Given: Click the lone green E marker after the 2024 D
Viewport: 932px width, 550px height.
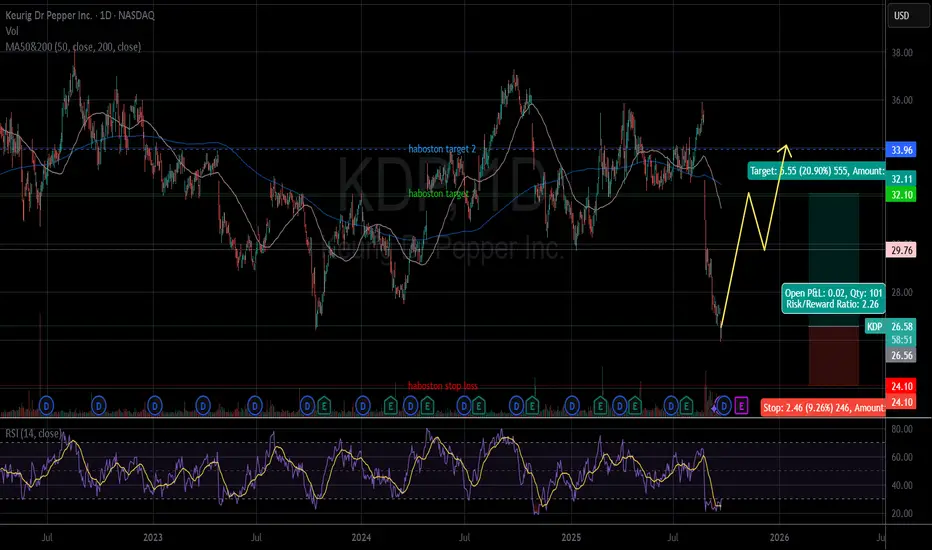Looking at the screenshot, I should (x=391, y=406).
